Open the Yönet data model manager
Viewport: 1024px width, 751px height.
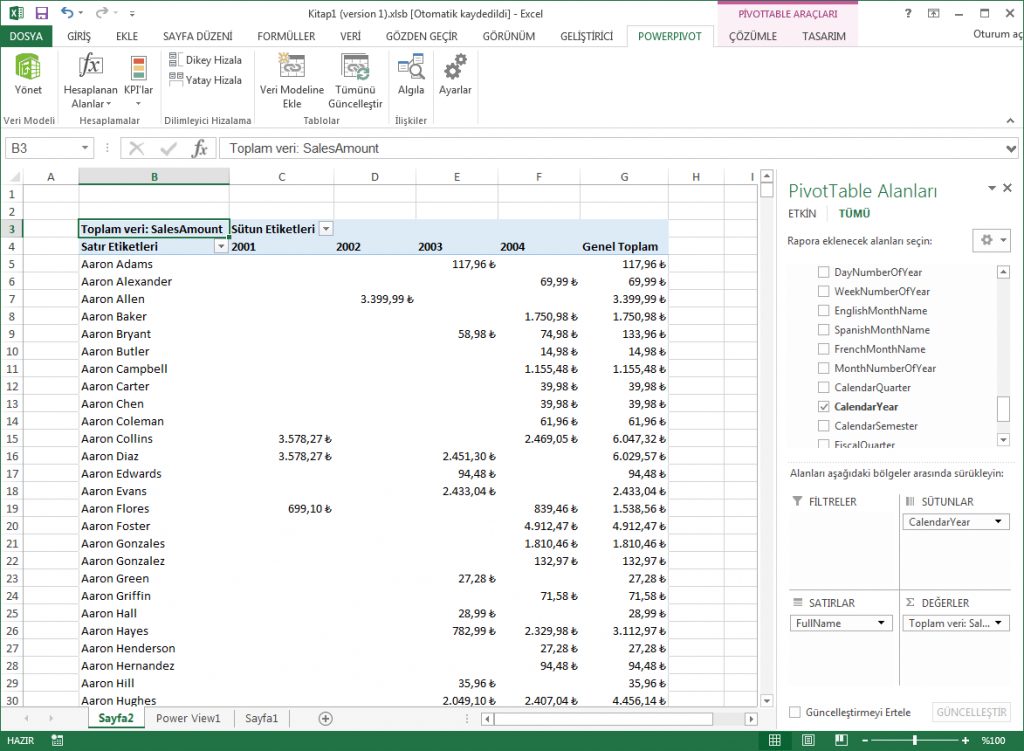pyautogui.click(x=28, y=74)
